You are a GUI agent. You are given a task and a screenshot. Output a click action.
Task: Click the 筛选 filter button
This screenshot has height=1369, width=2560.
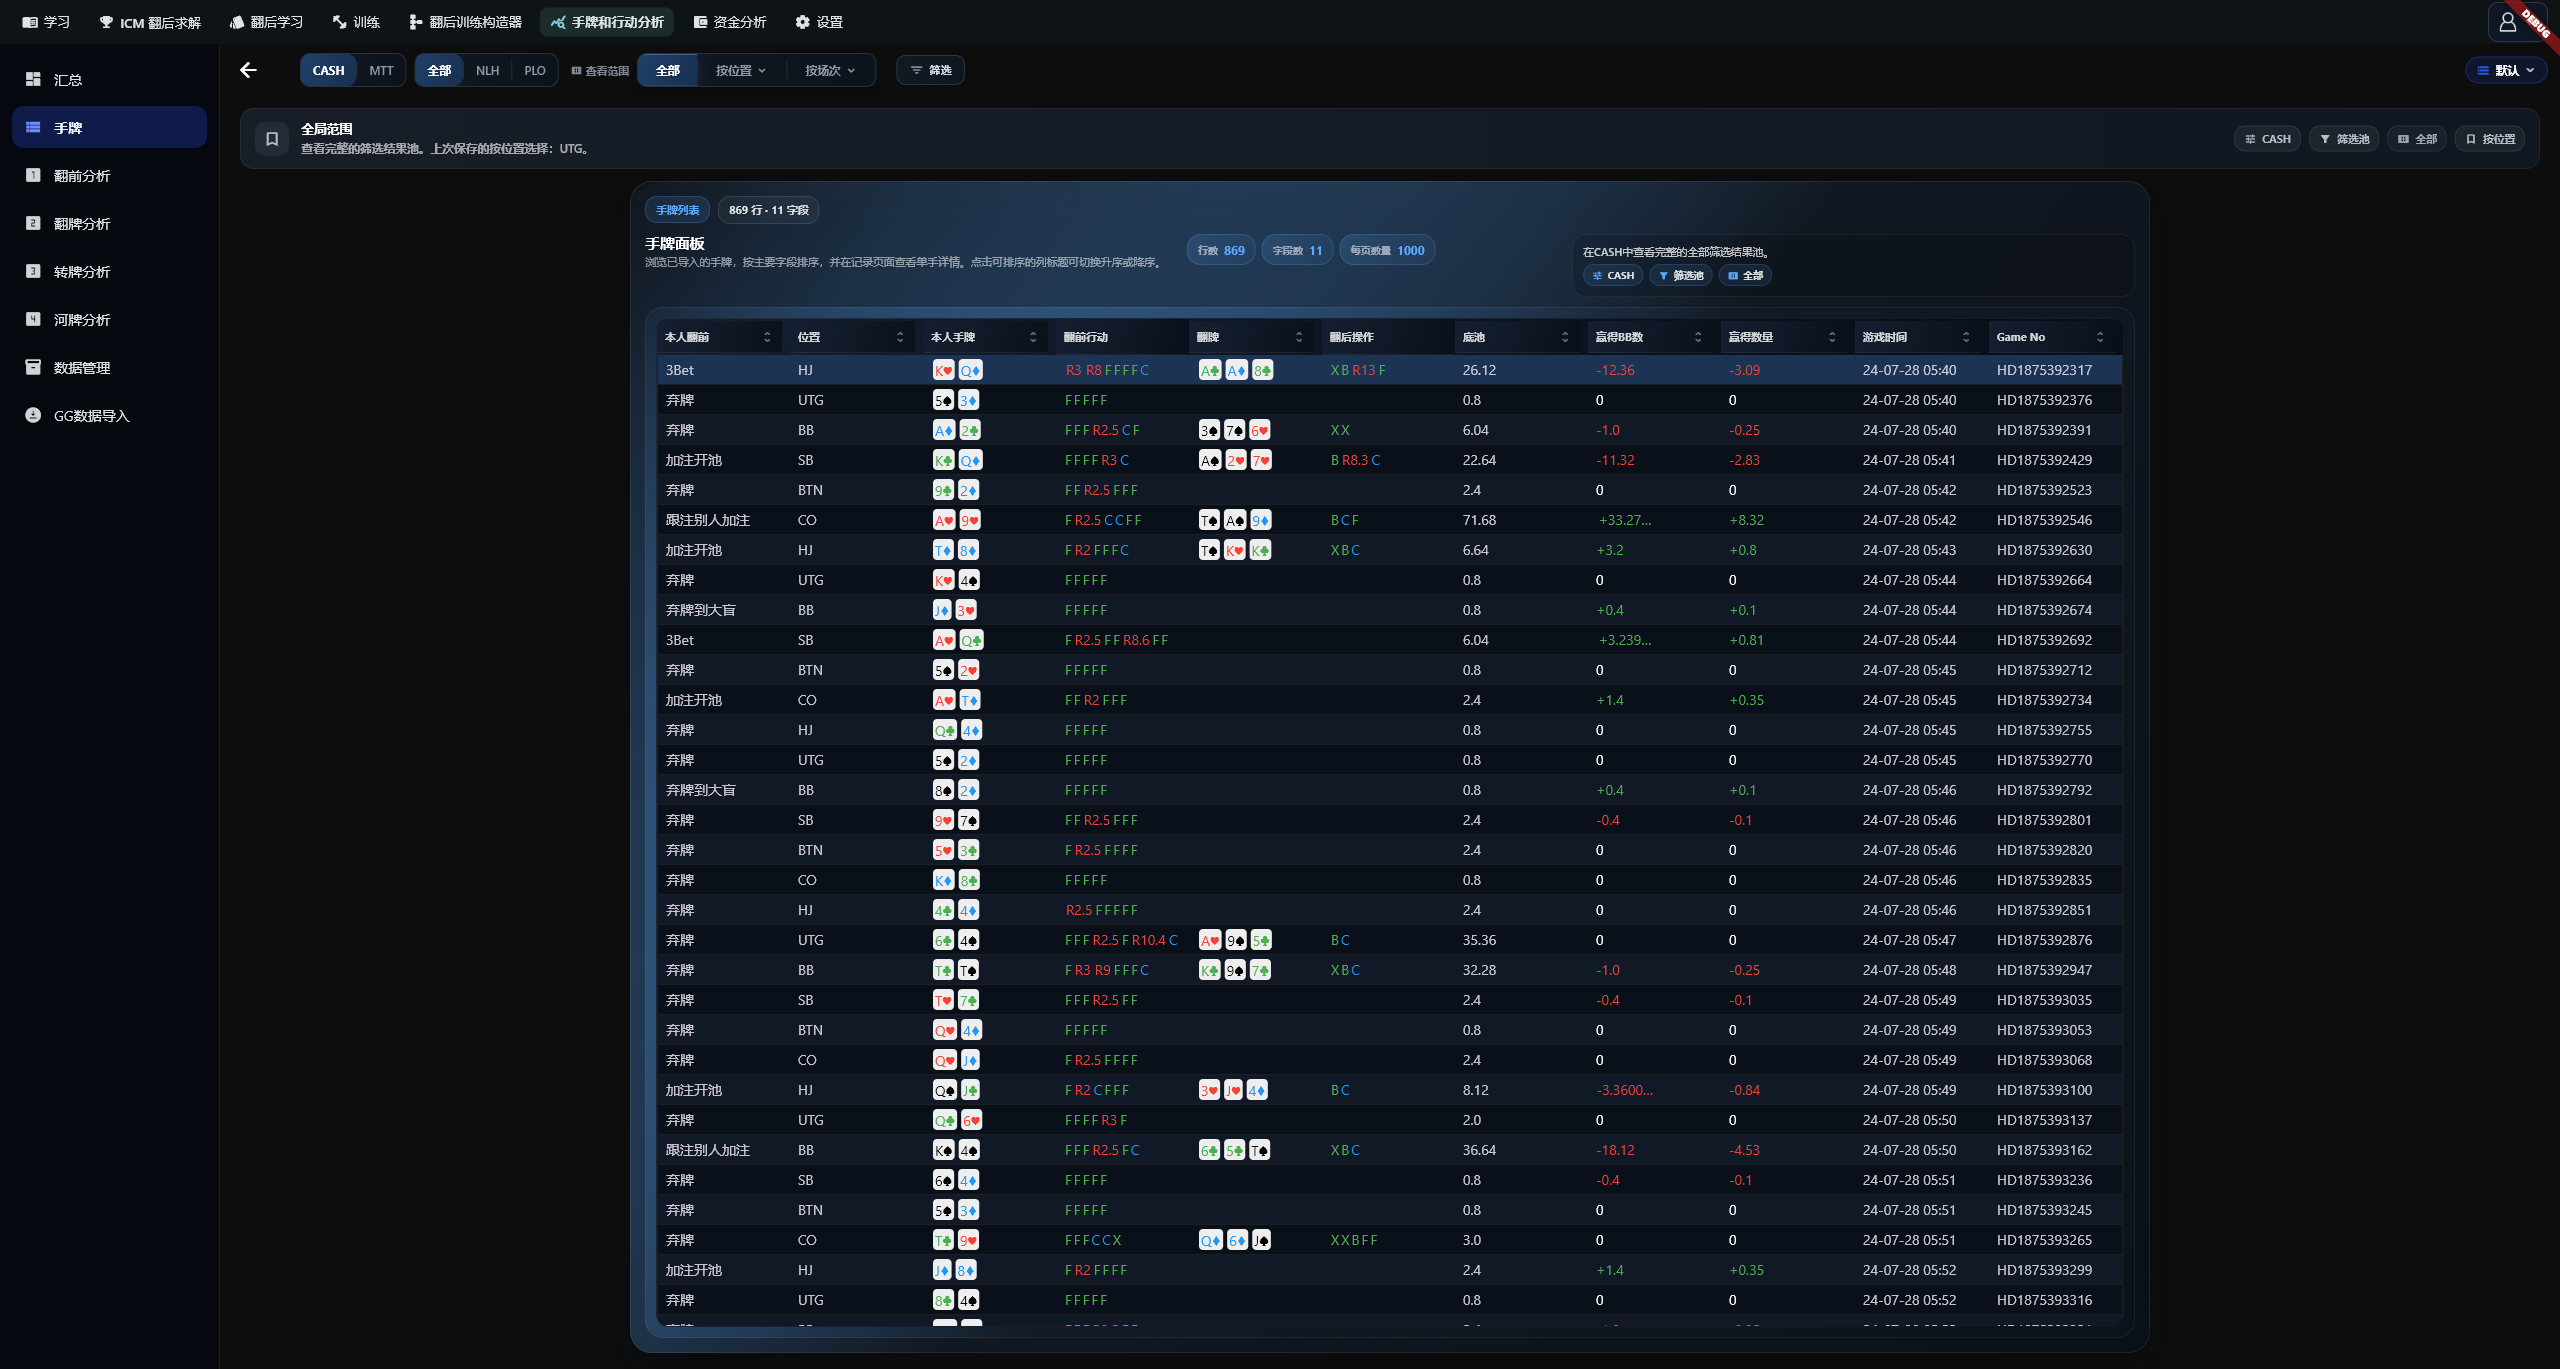click(931, 70)
